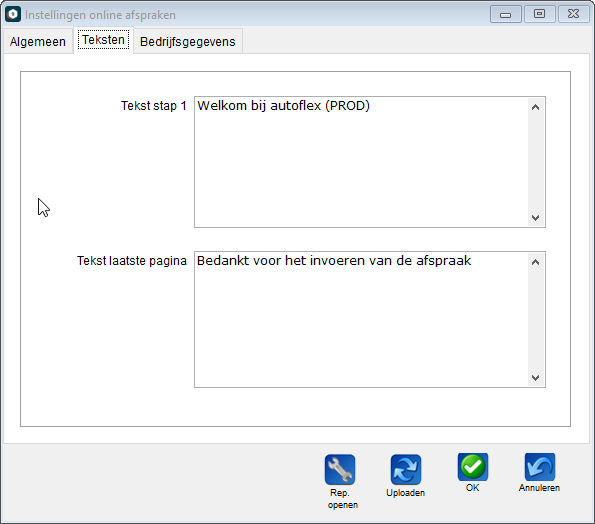Screen dimensions: 595x524
Task: Click the 'Welkom bij autoflex (PROD)' text
Action: point(283,105)
